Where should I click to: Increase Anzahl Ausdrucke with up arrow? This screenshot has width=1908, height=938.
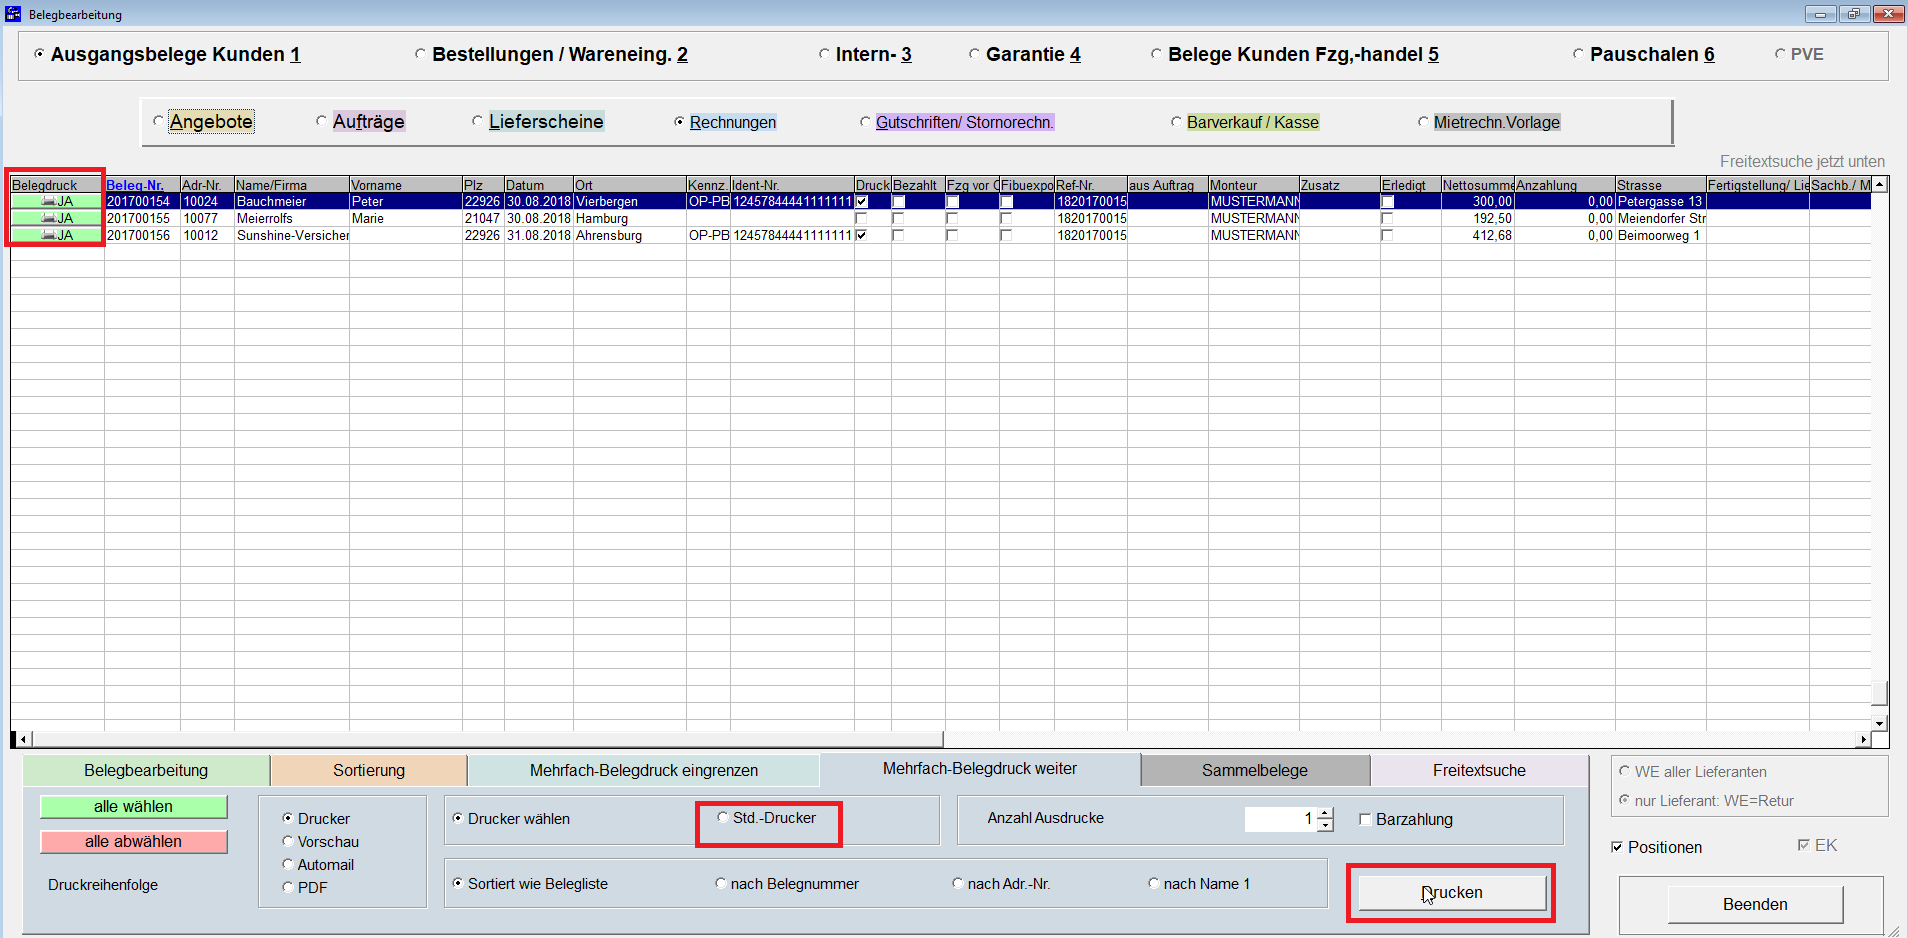pos(1326,813)
